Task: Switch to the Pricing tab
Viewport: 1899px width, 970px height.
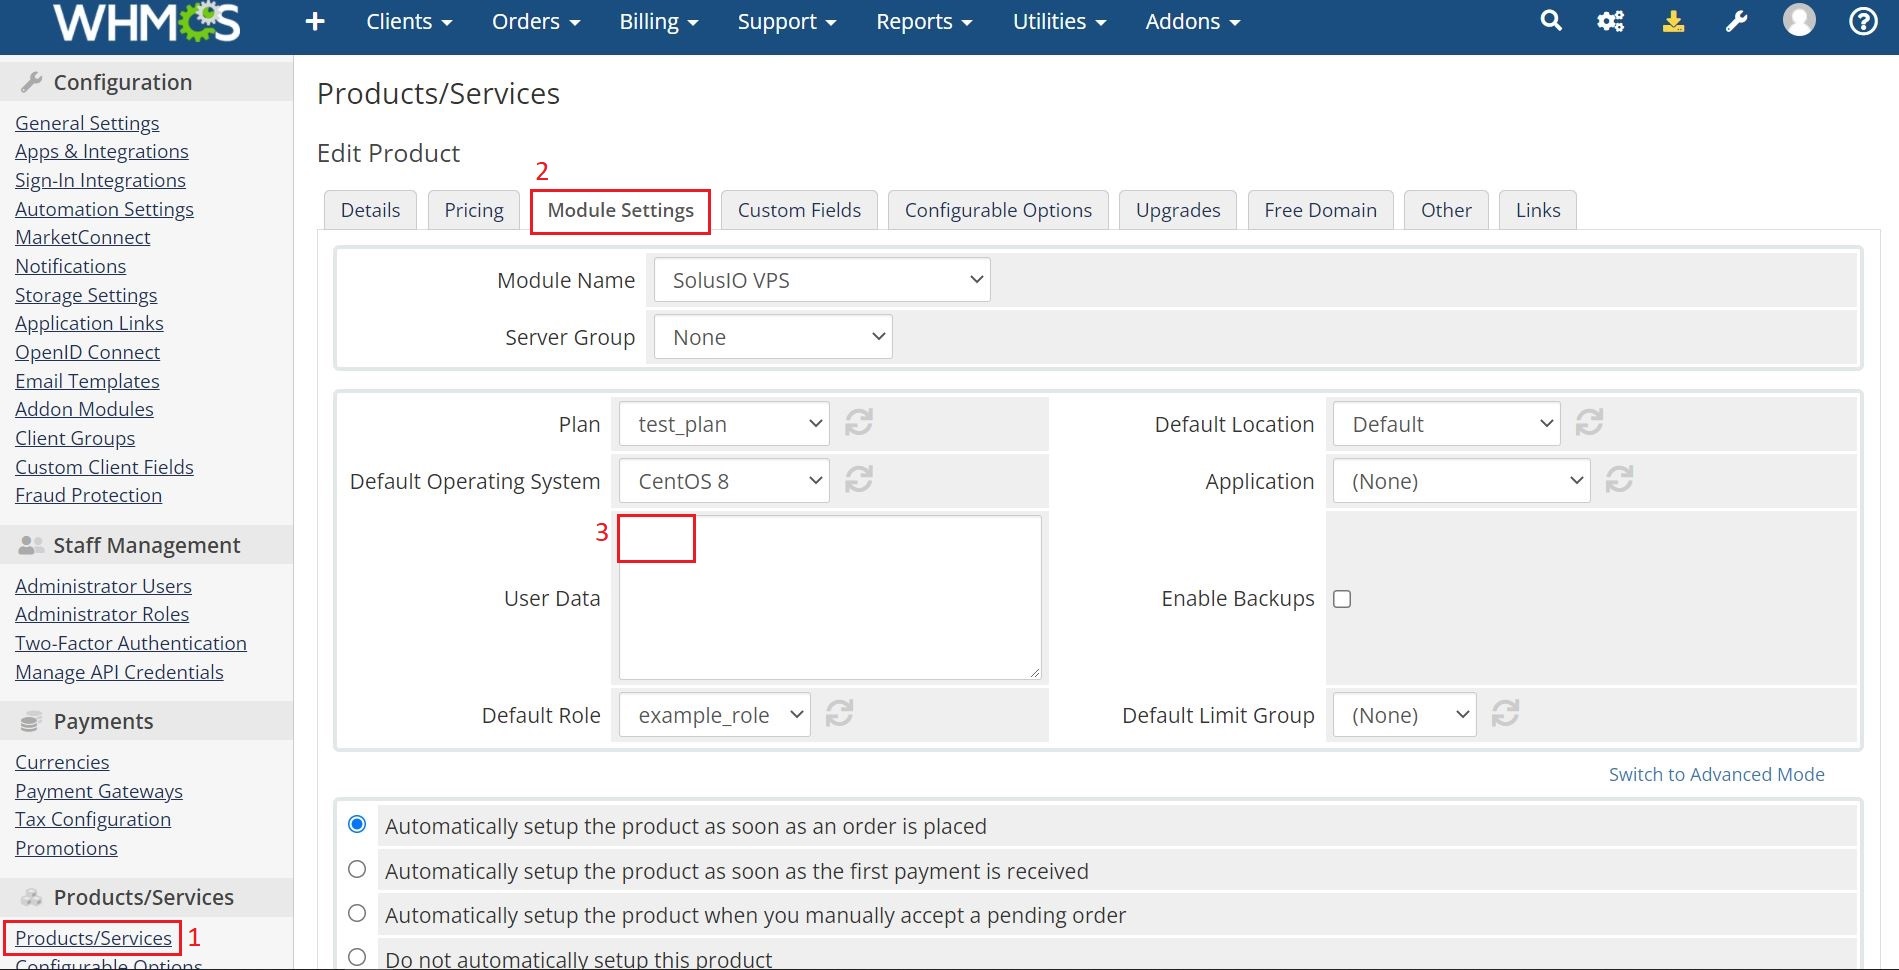Action: point(474,210)
